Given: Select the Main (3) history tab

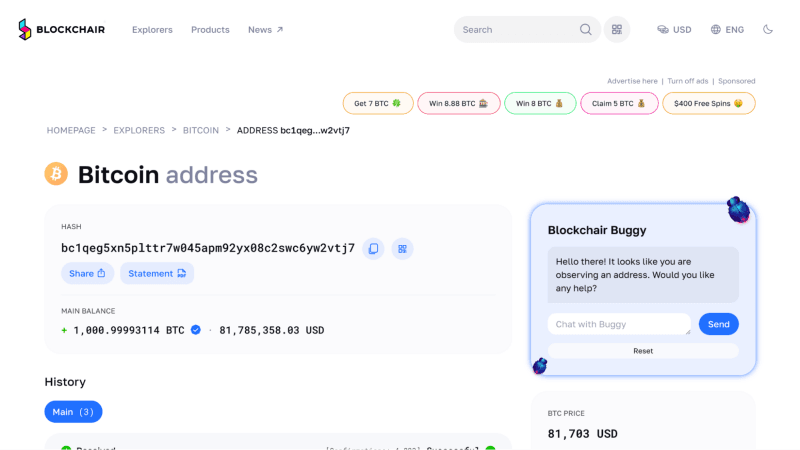Looking at the screenshot, I should point(73,412).
